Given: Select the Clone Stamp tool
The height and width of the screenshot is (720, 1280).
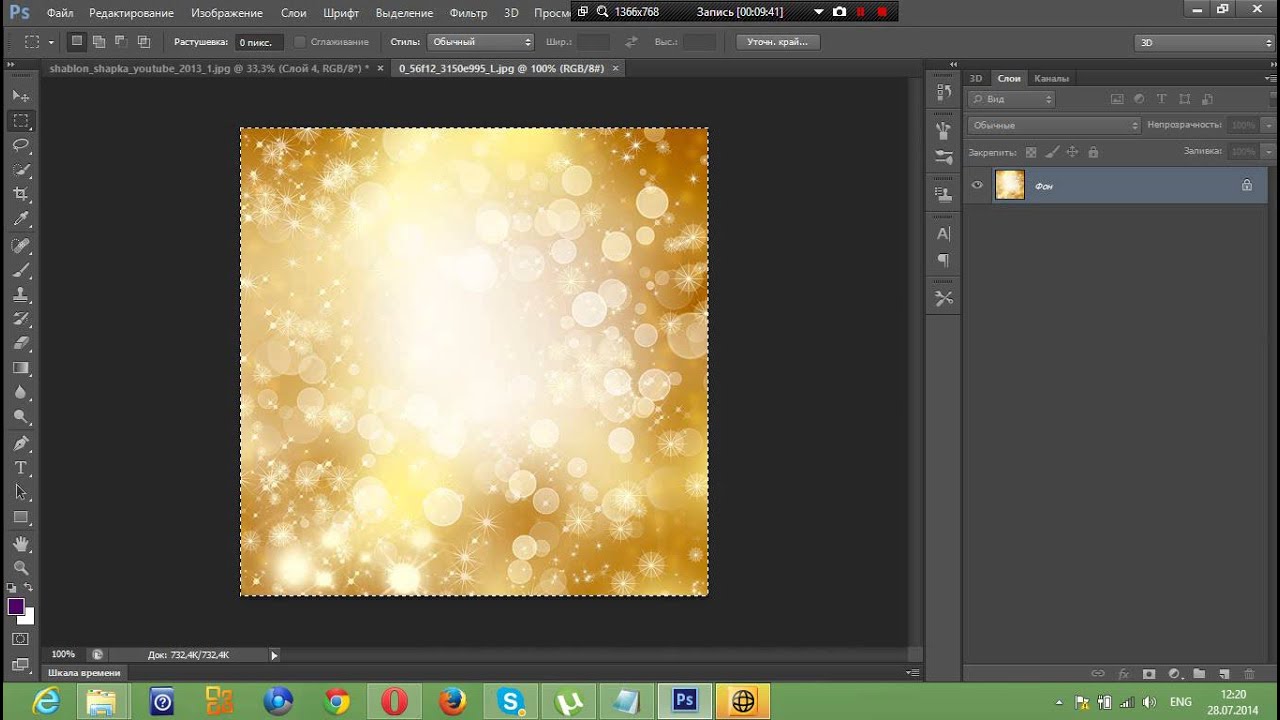Looking at the screenshot, I should point(21,295).
